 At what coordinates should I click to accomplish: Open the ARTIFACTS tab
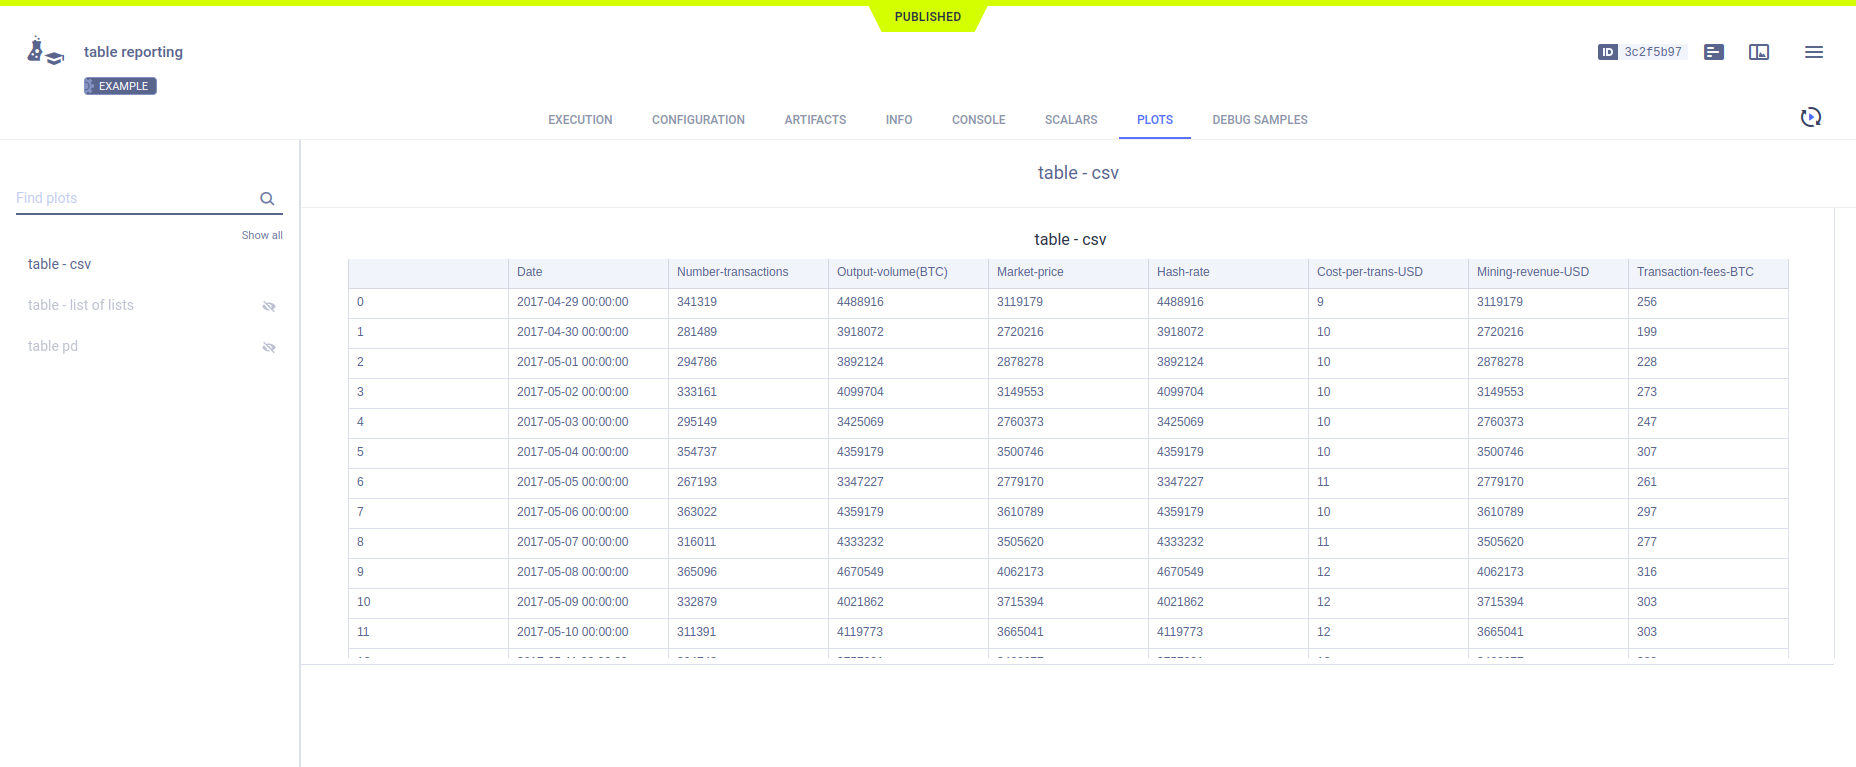click(814, 120)
